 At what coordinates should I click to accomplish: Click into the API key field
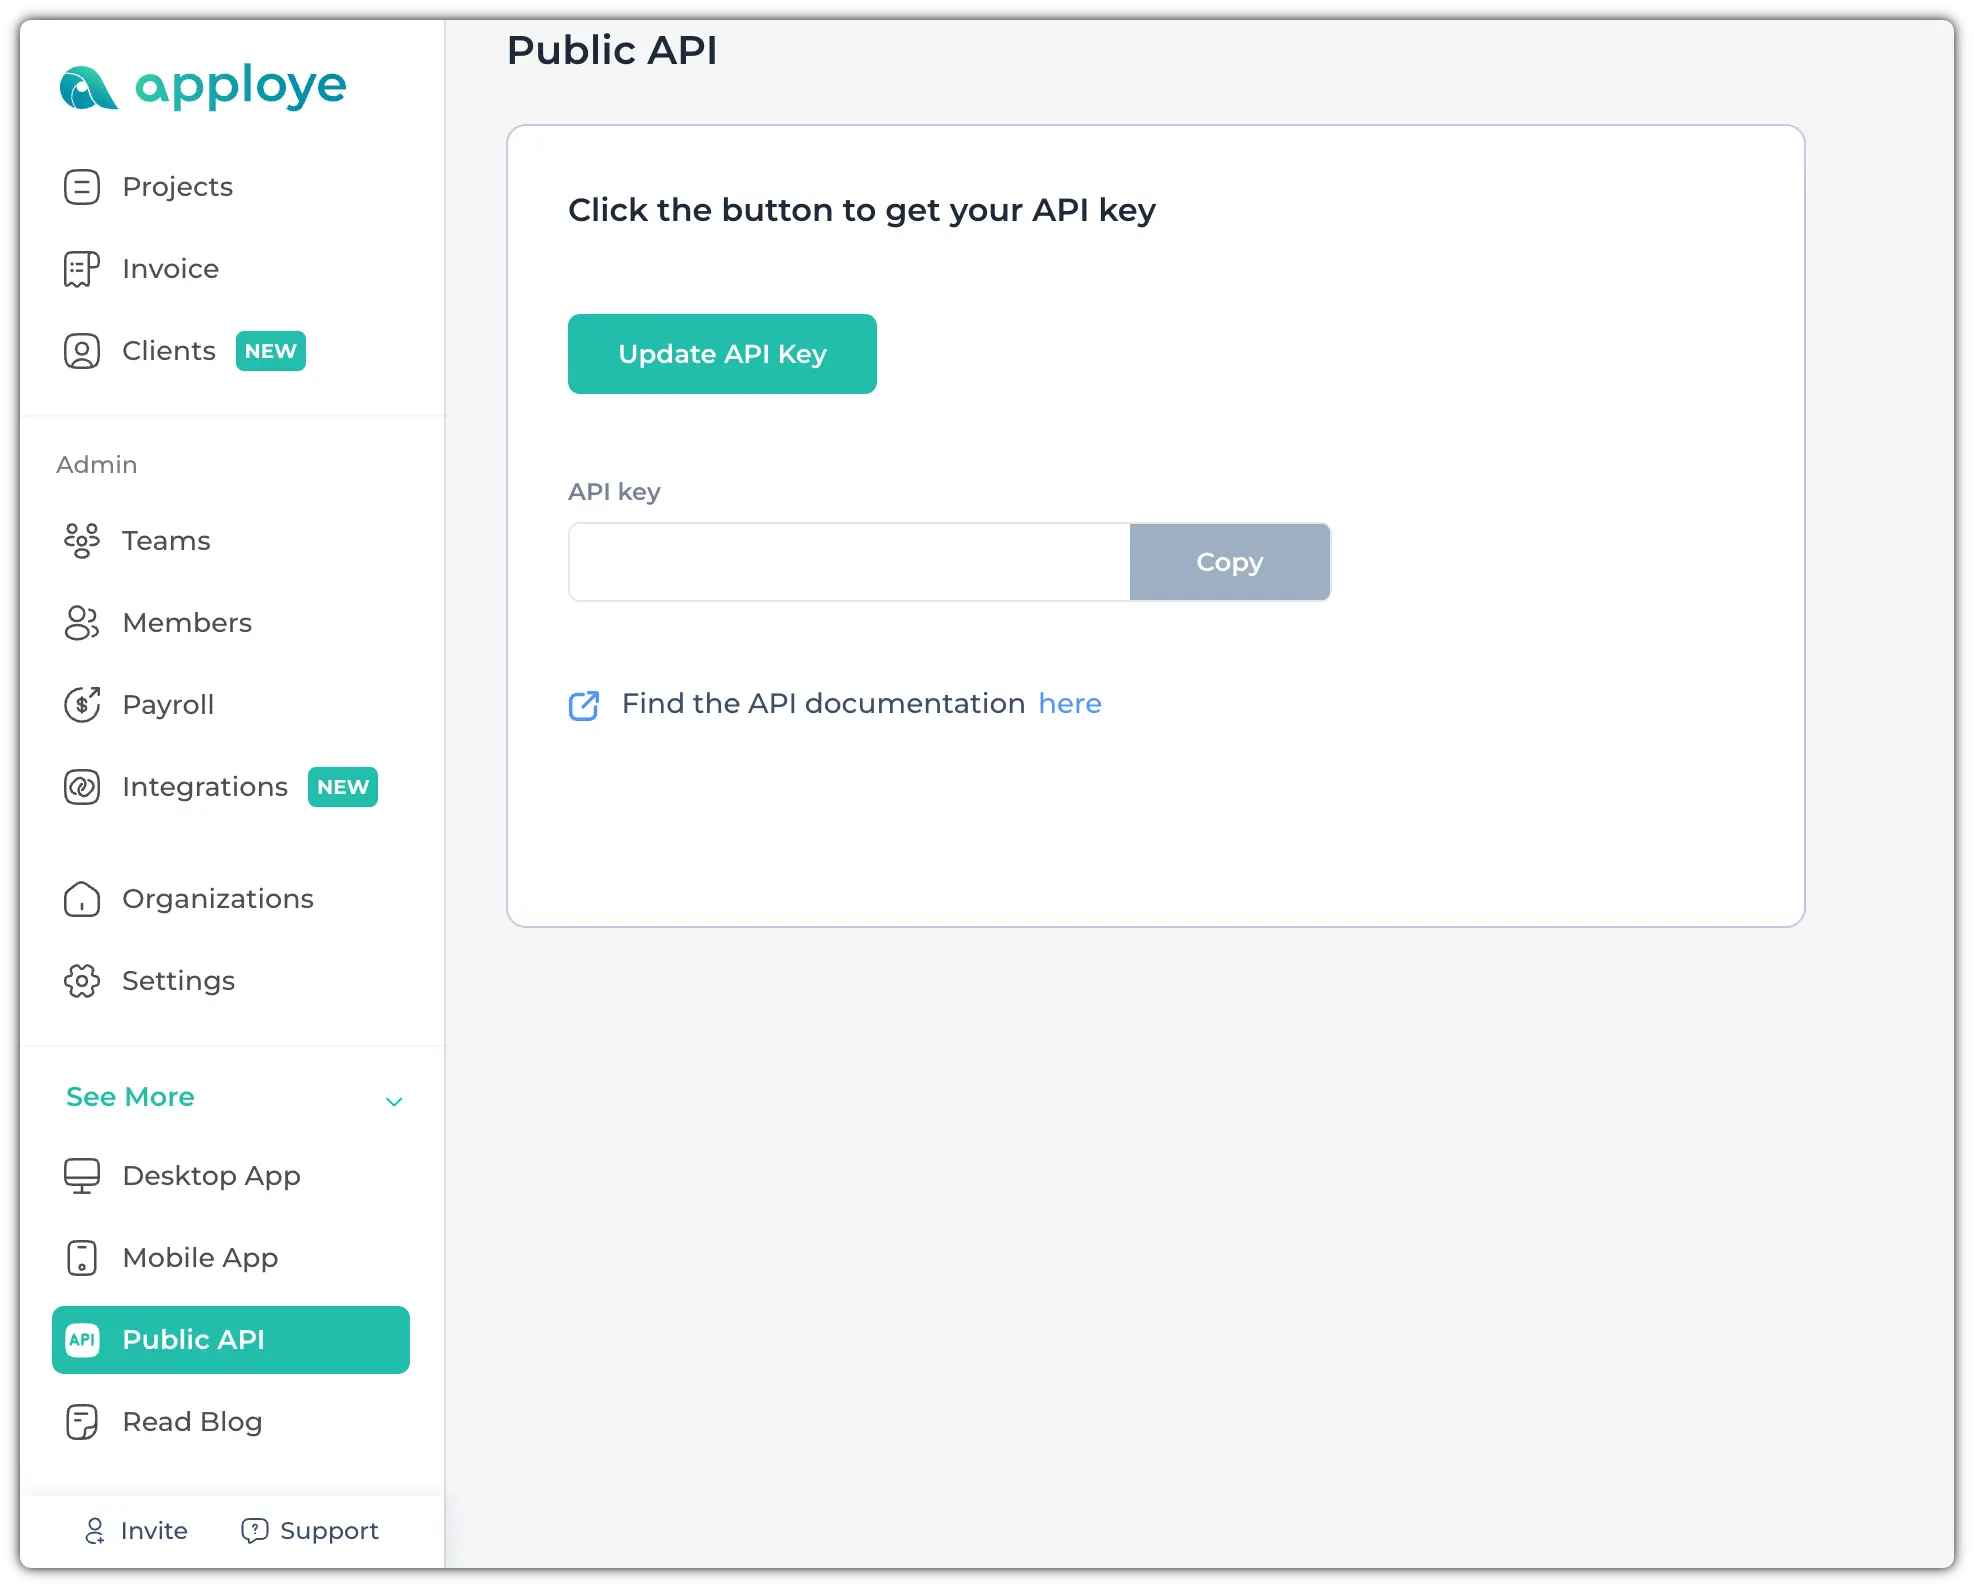848,562
